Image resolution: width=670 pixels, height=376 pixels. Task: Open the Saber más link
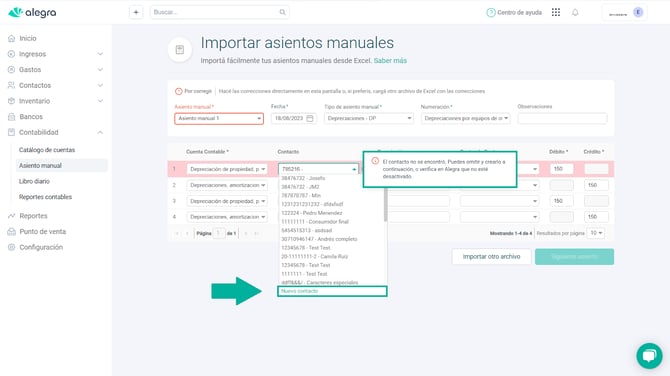[390, 61]
